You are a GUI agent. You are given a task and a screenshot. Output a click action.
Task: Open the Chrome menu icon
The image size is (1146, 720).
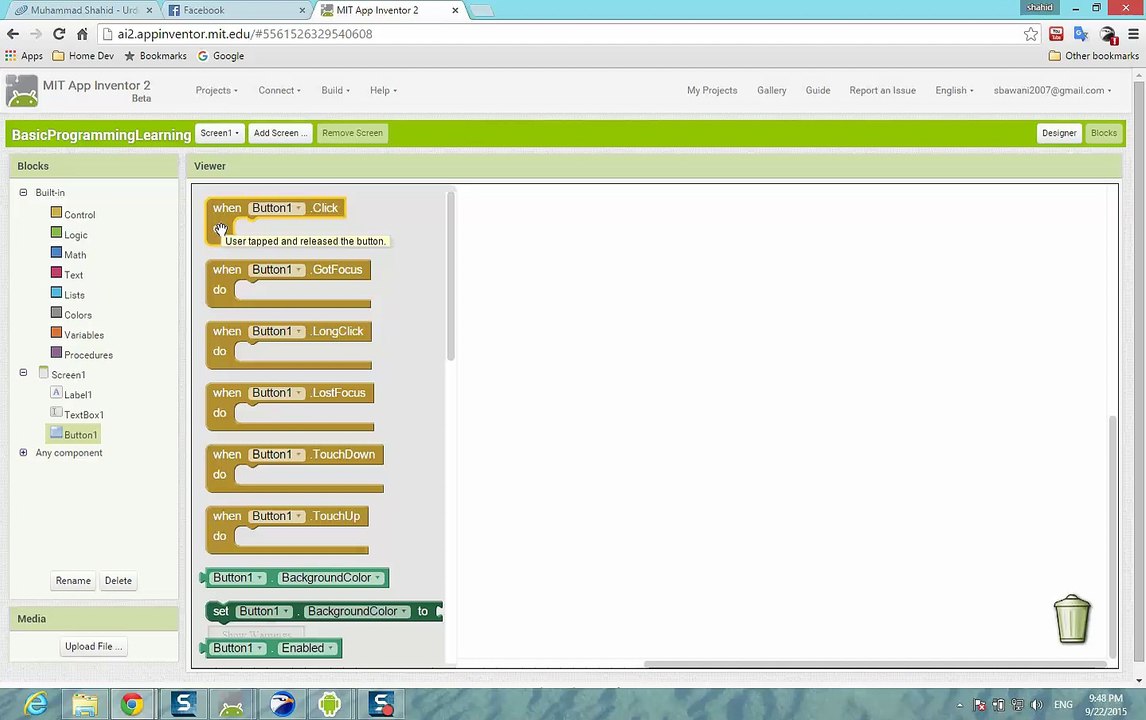tap(1133, 34)
